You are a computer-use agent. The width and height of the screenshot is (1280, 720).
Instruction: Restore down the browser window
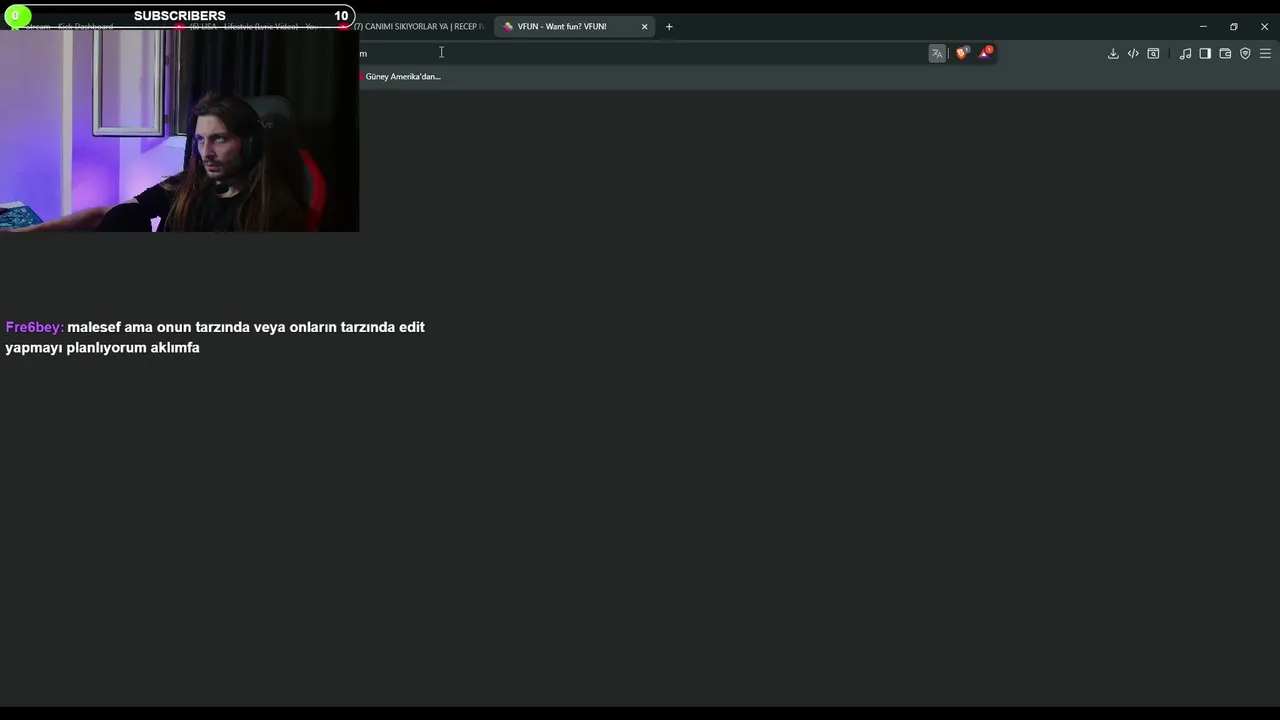(1234, 27)
